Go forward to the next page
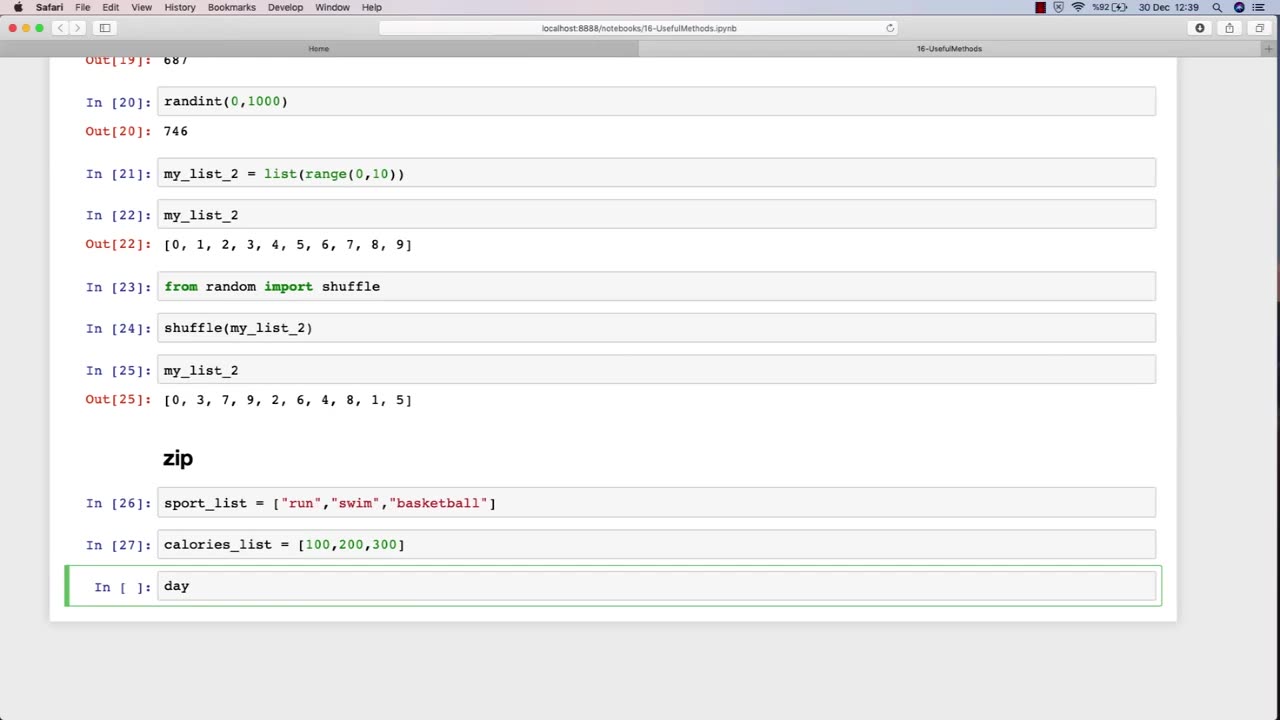Screen dimensions: 1280x720 click(78, 28)
